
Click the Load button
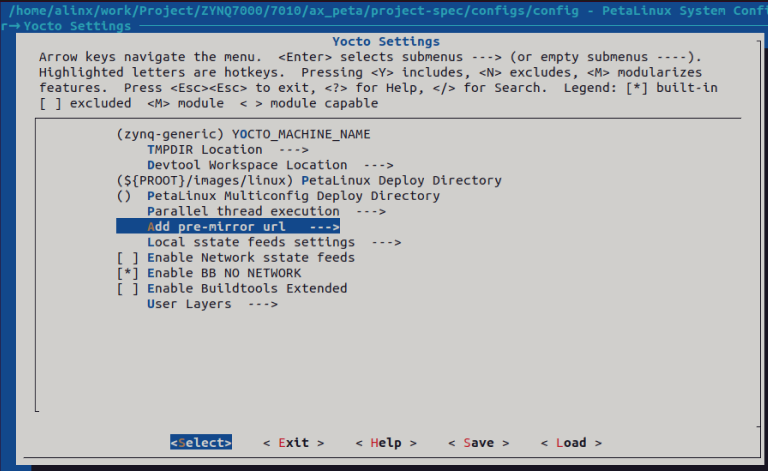(571, 443)
